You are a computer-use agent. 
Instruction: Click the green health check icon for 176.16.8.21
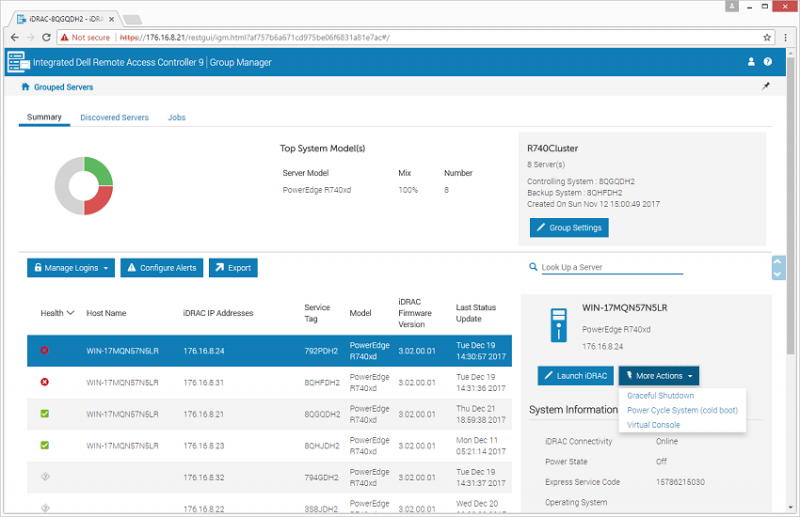44,413
